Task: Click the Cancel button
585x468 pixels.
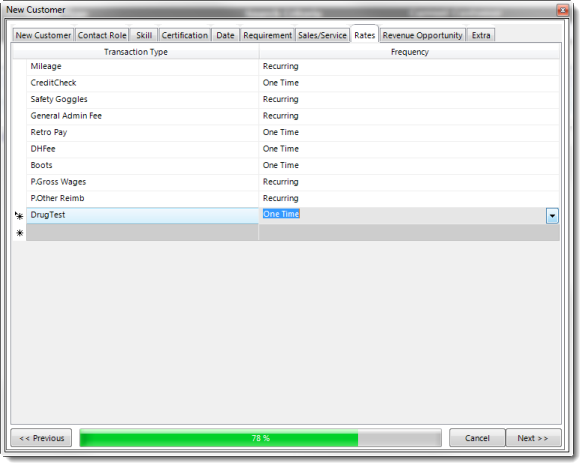Action: 477,438
